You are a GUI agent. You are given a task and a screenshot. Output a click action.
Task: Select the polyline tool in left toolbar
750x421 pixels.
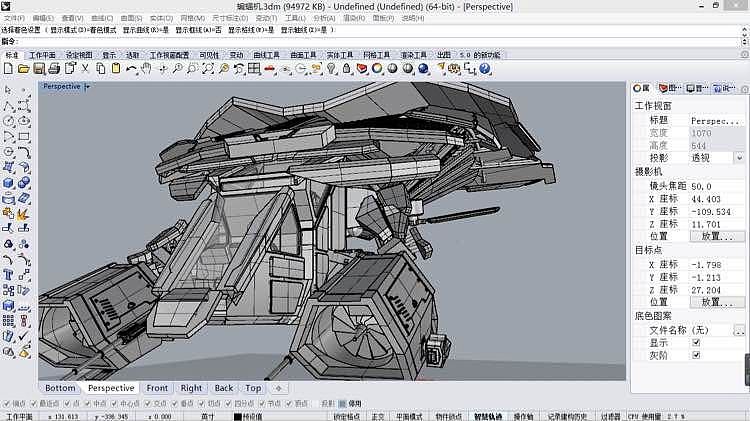[x=8, y=106]
